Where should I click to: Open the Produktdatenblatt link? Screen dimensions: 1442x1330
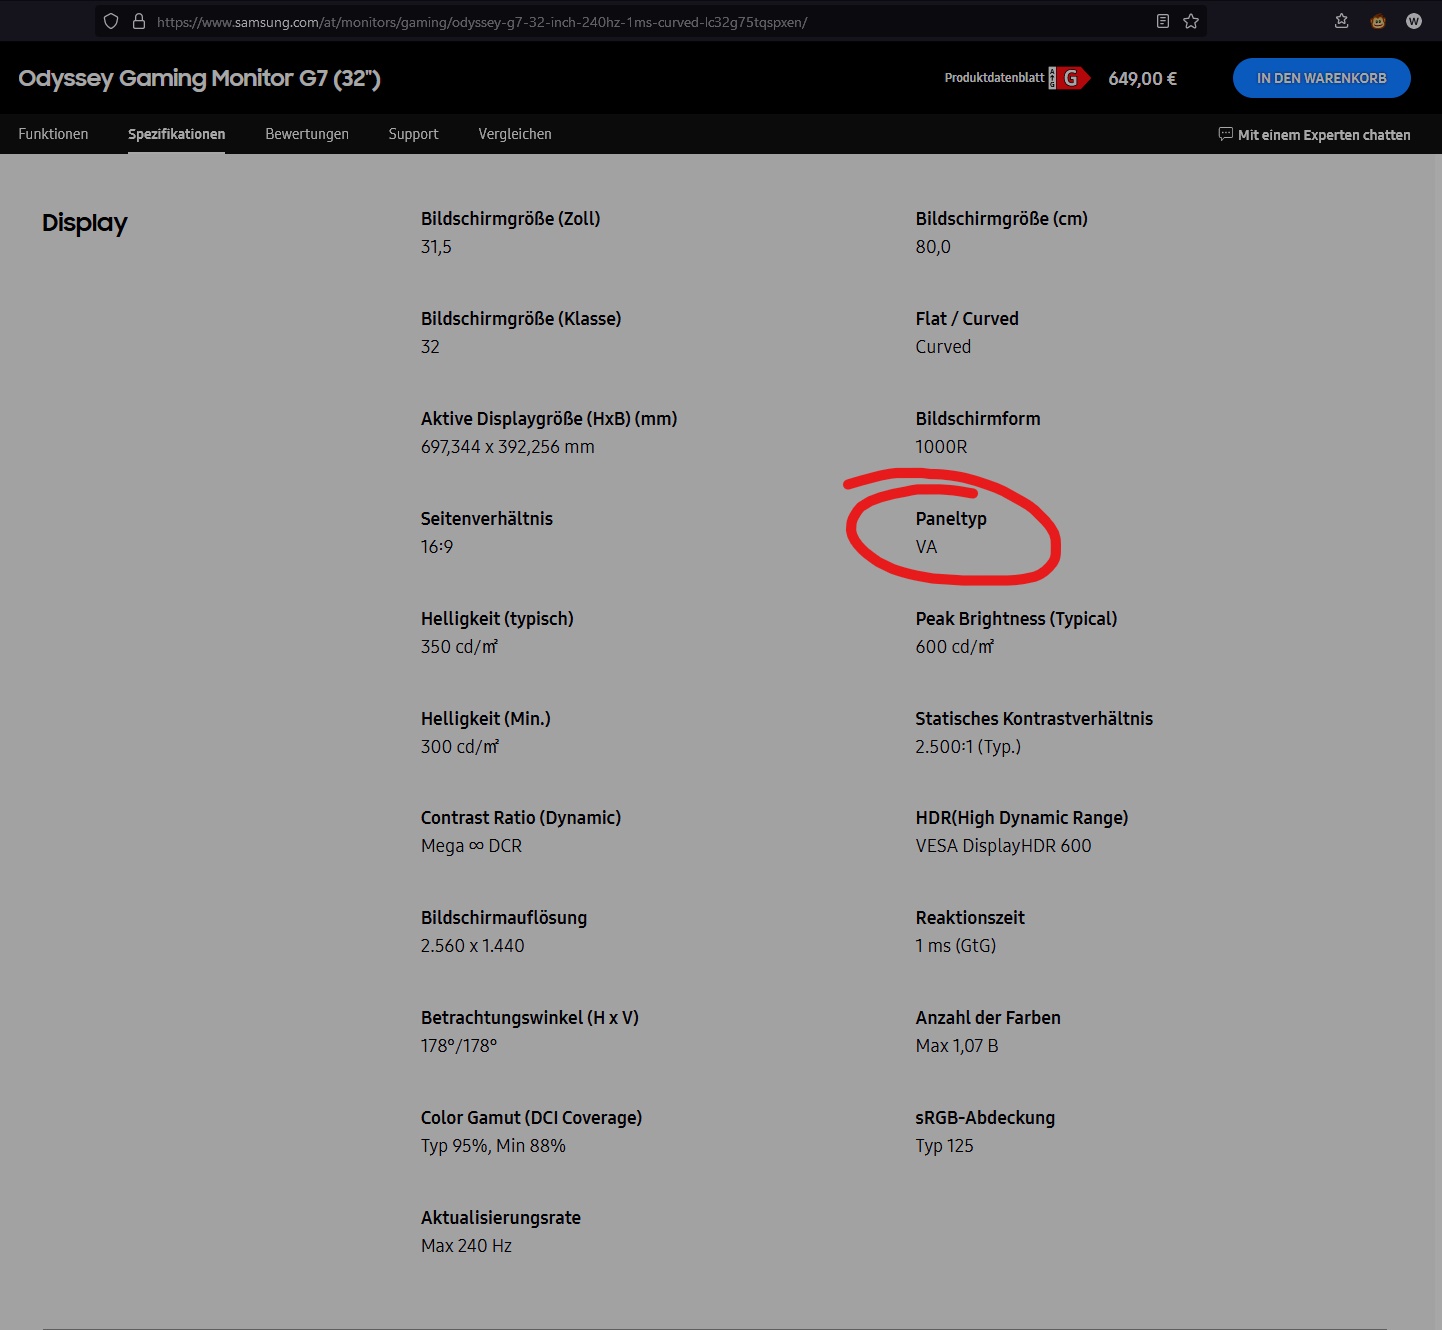(994, 77)
